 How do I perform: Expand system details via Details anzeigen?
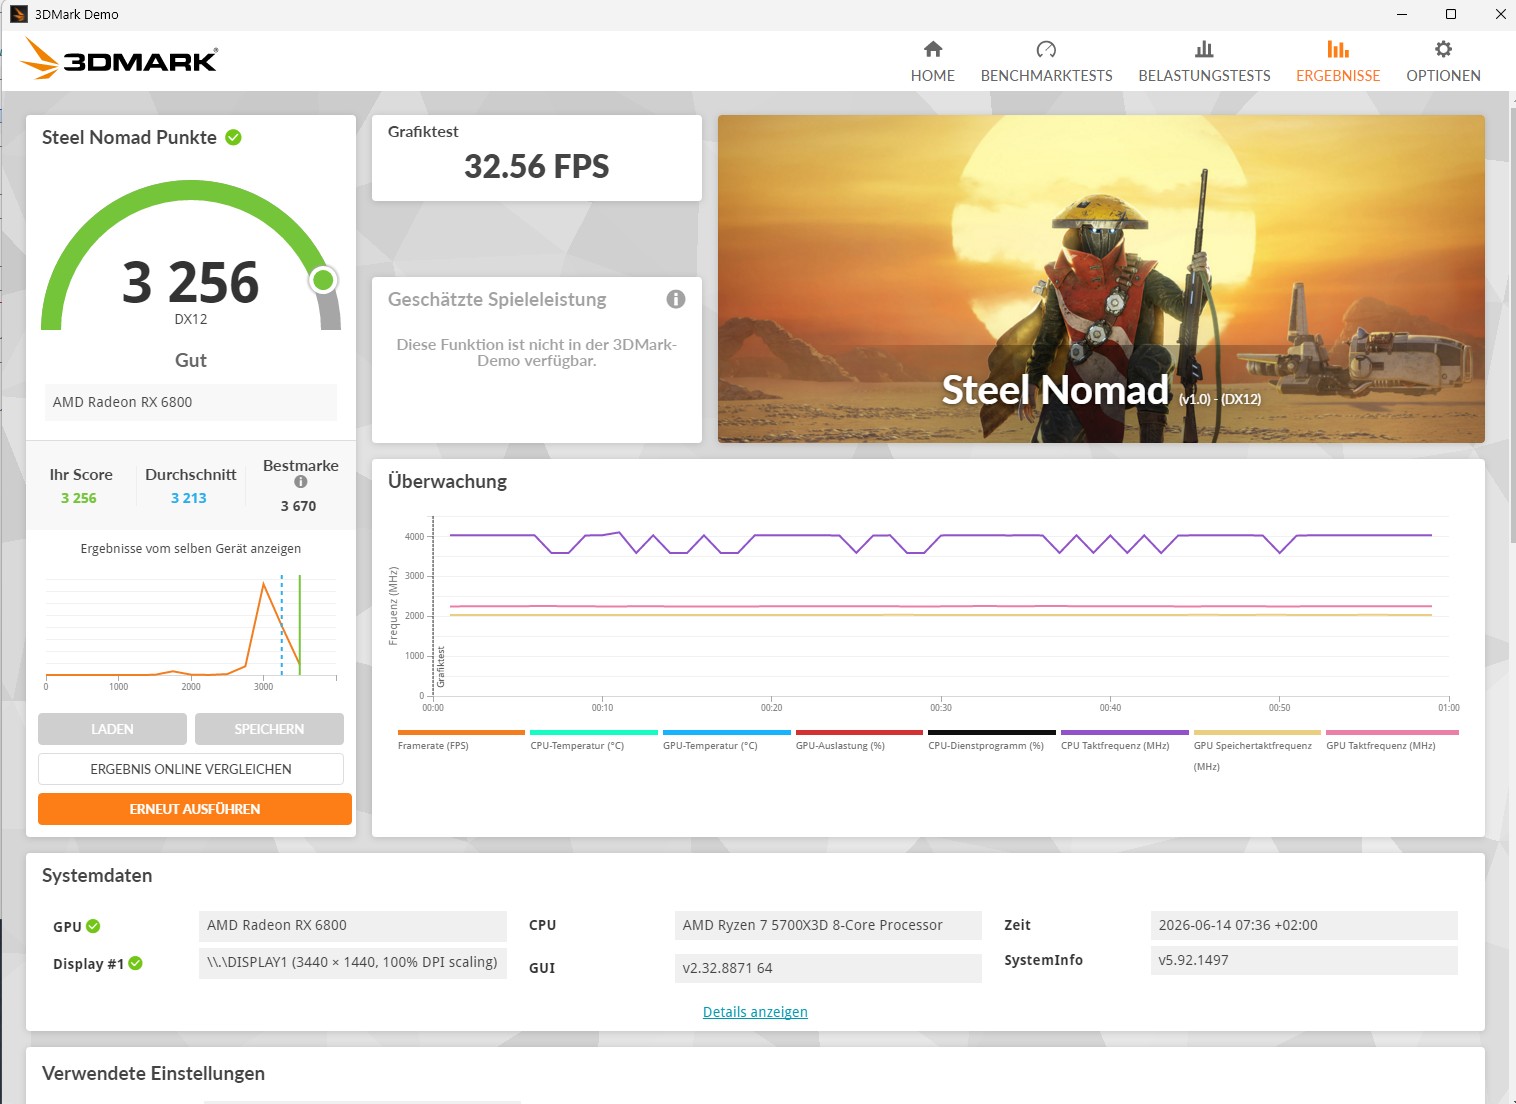click(x=755, y=1012)
